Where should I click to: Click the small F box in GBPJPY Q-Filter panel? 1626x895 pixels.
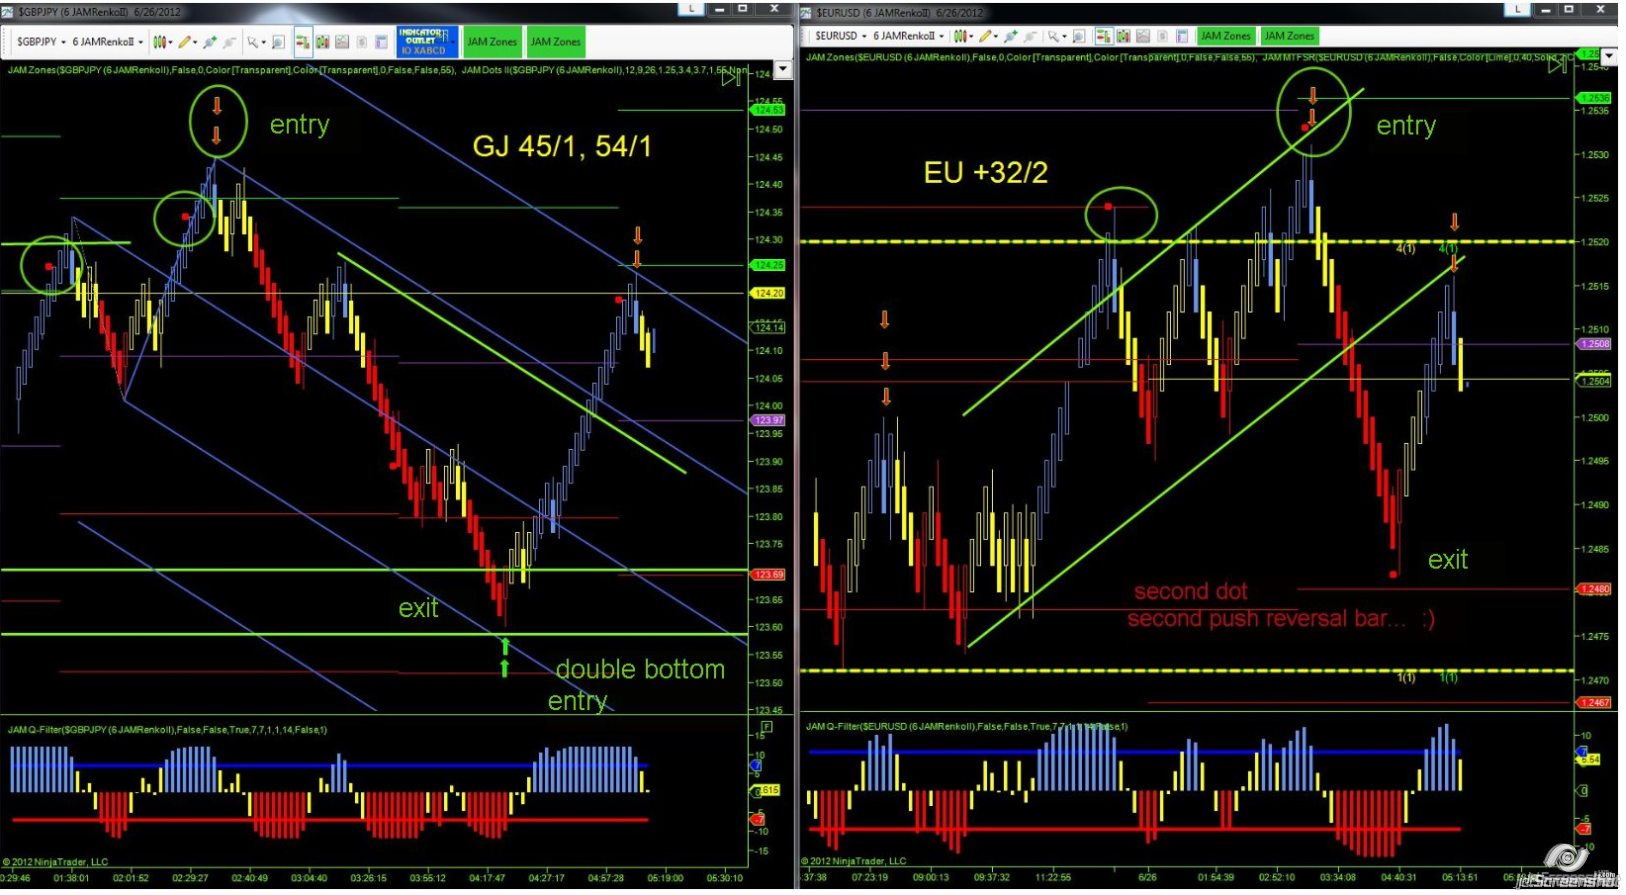[767, 727]
